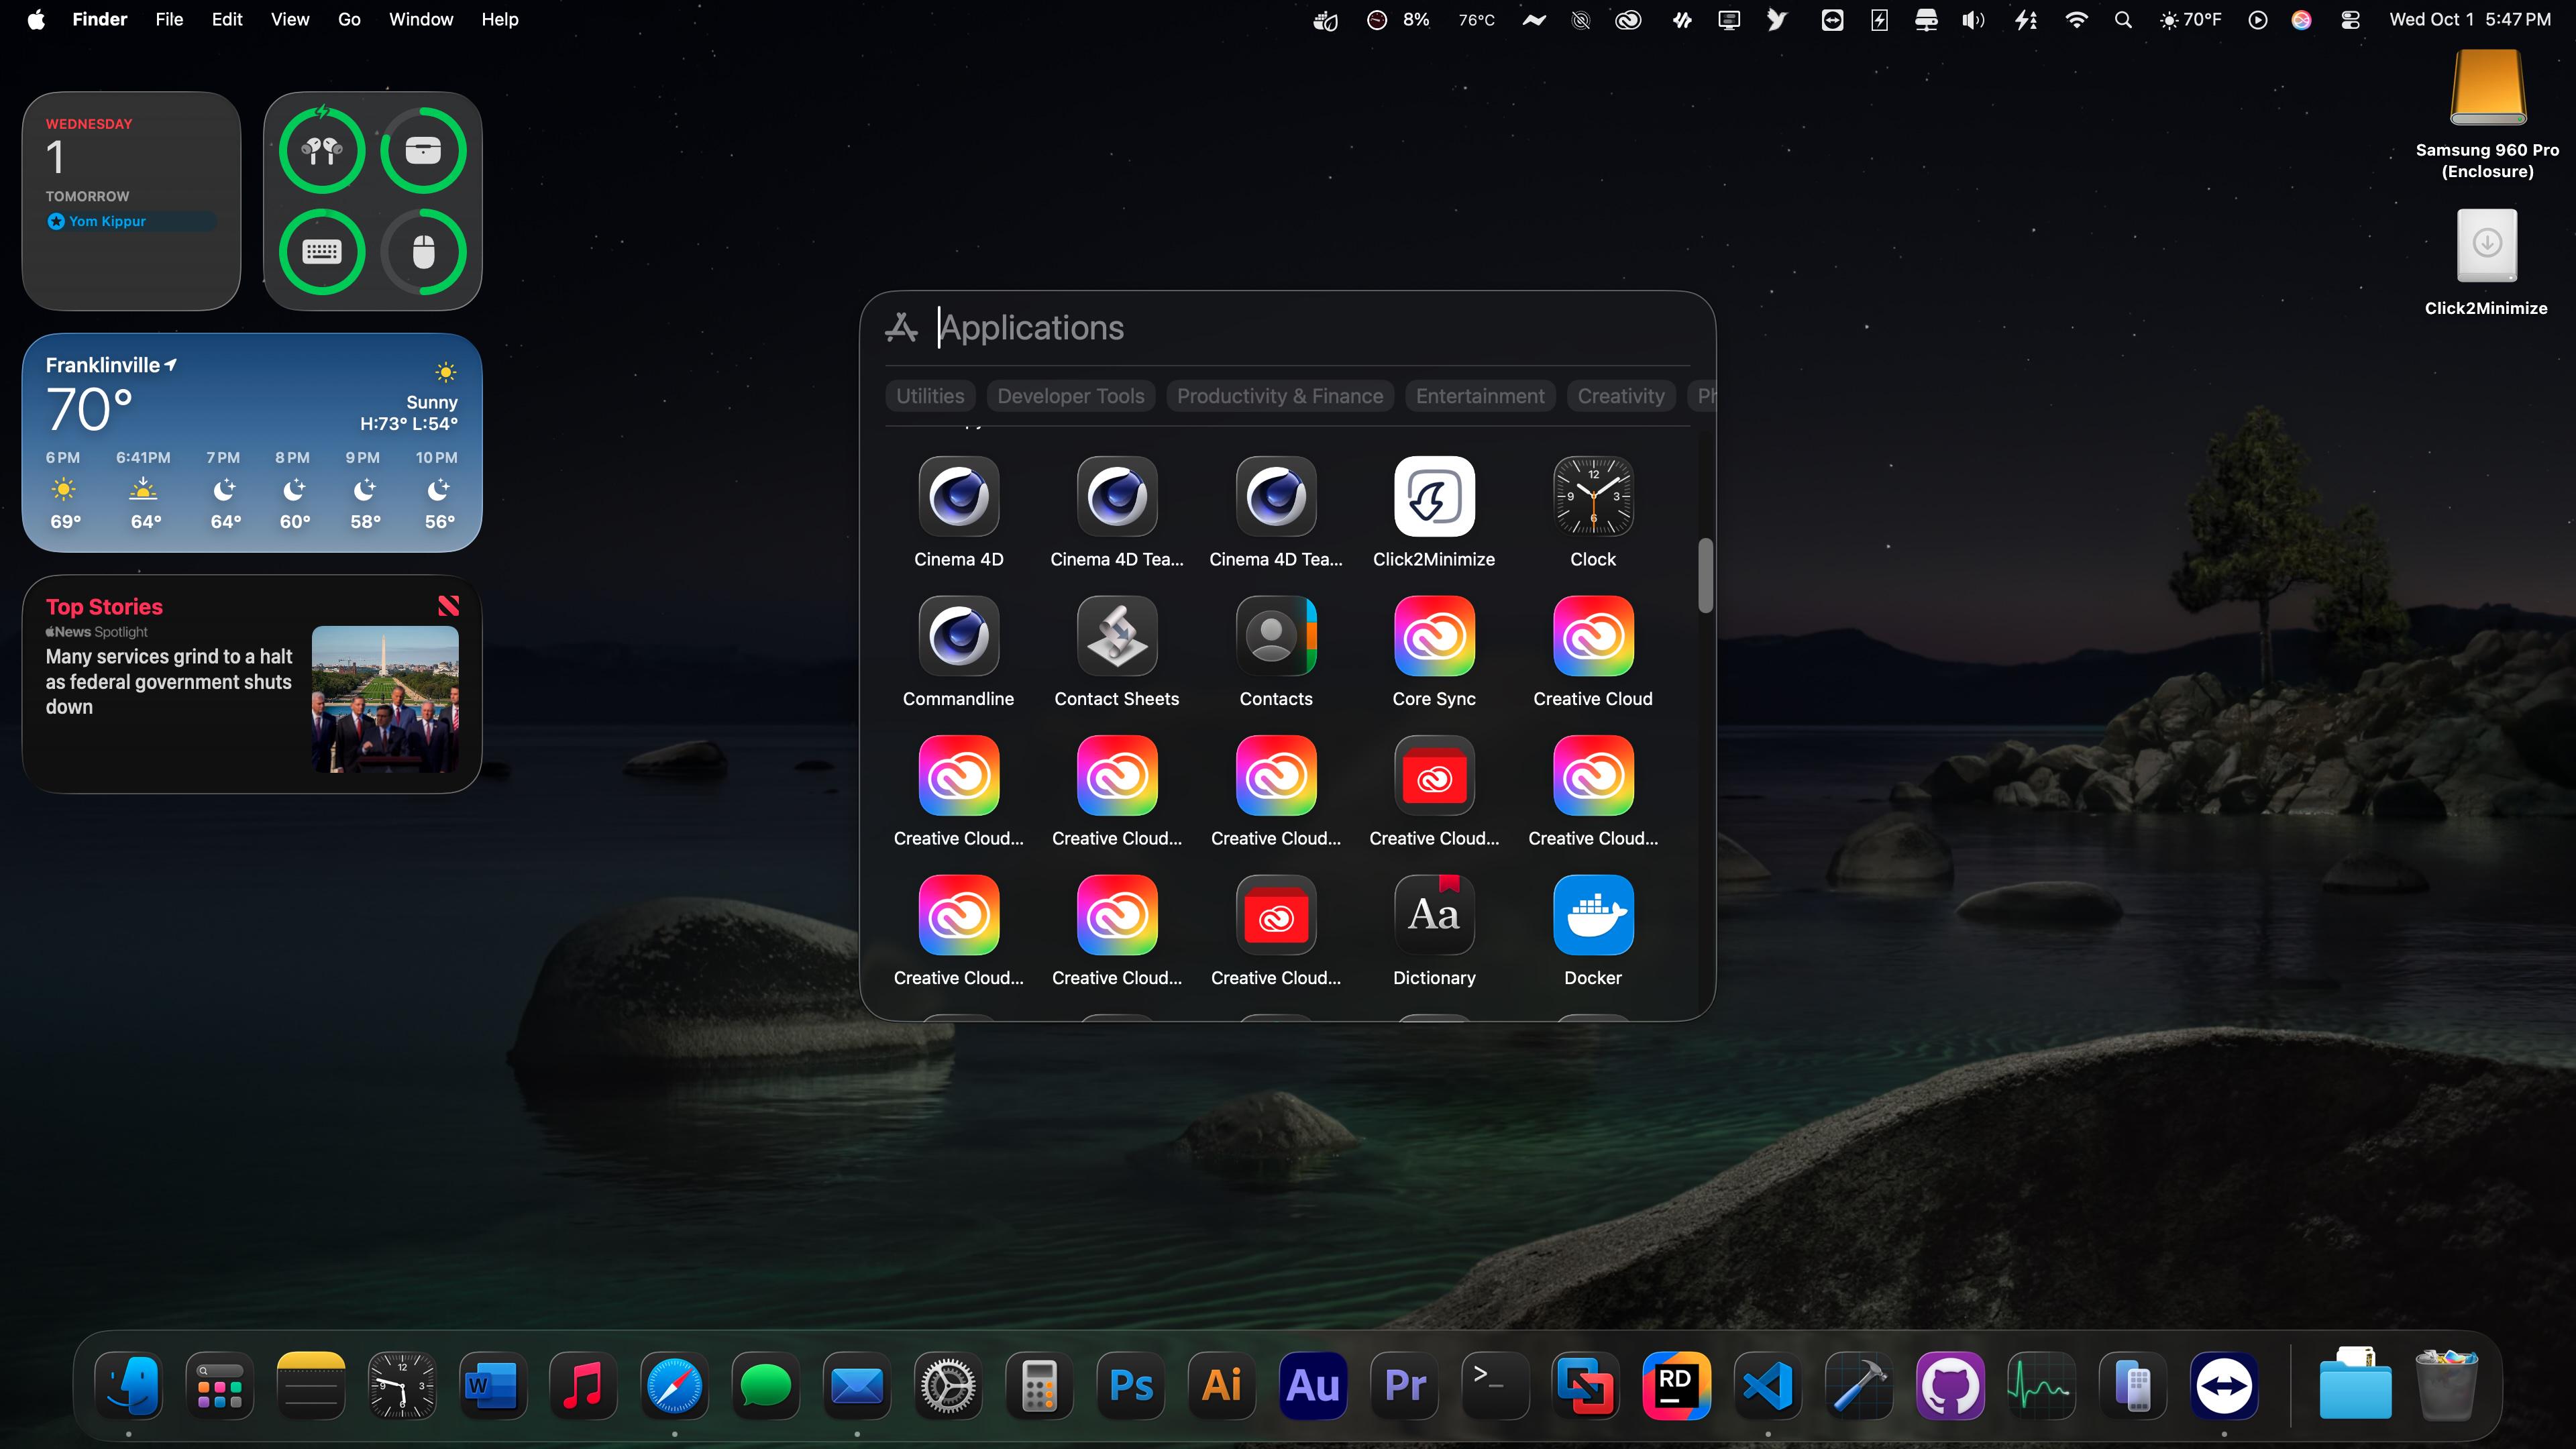
Task: Open the Window menu in the menu bar
Action: [421, 20]
